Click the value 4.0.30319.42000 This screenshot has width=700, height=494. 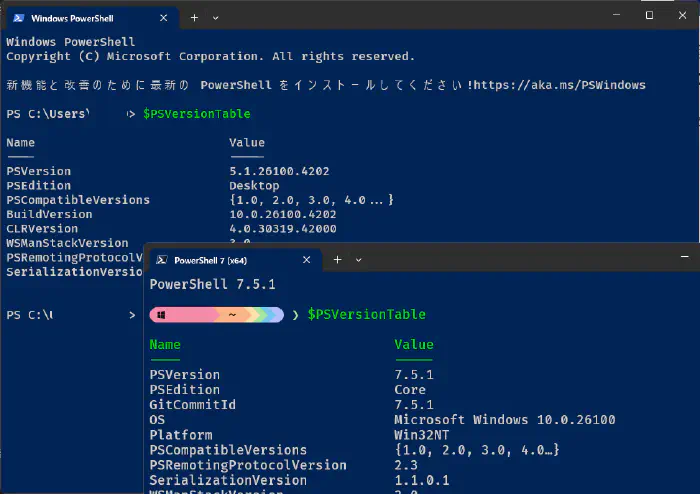point(283,228)
